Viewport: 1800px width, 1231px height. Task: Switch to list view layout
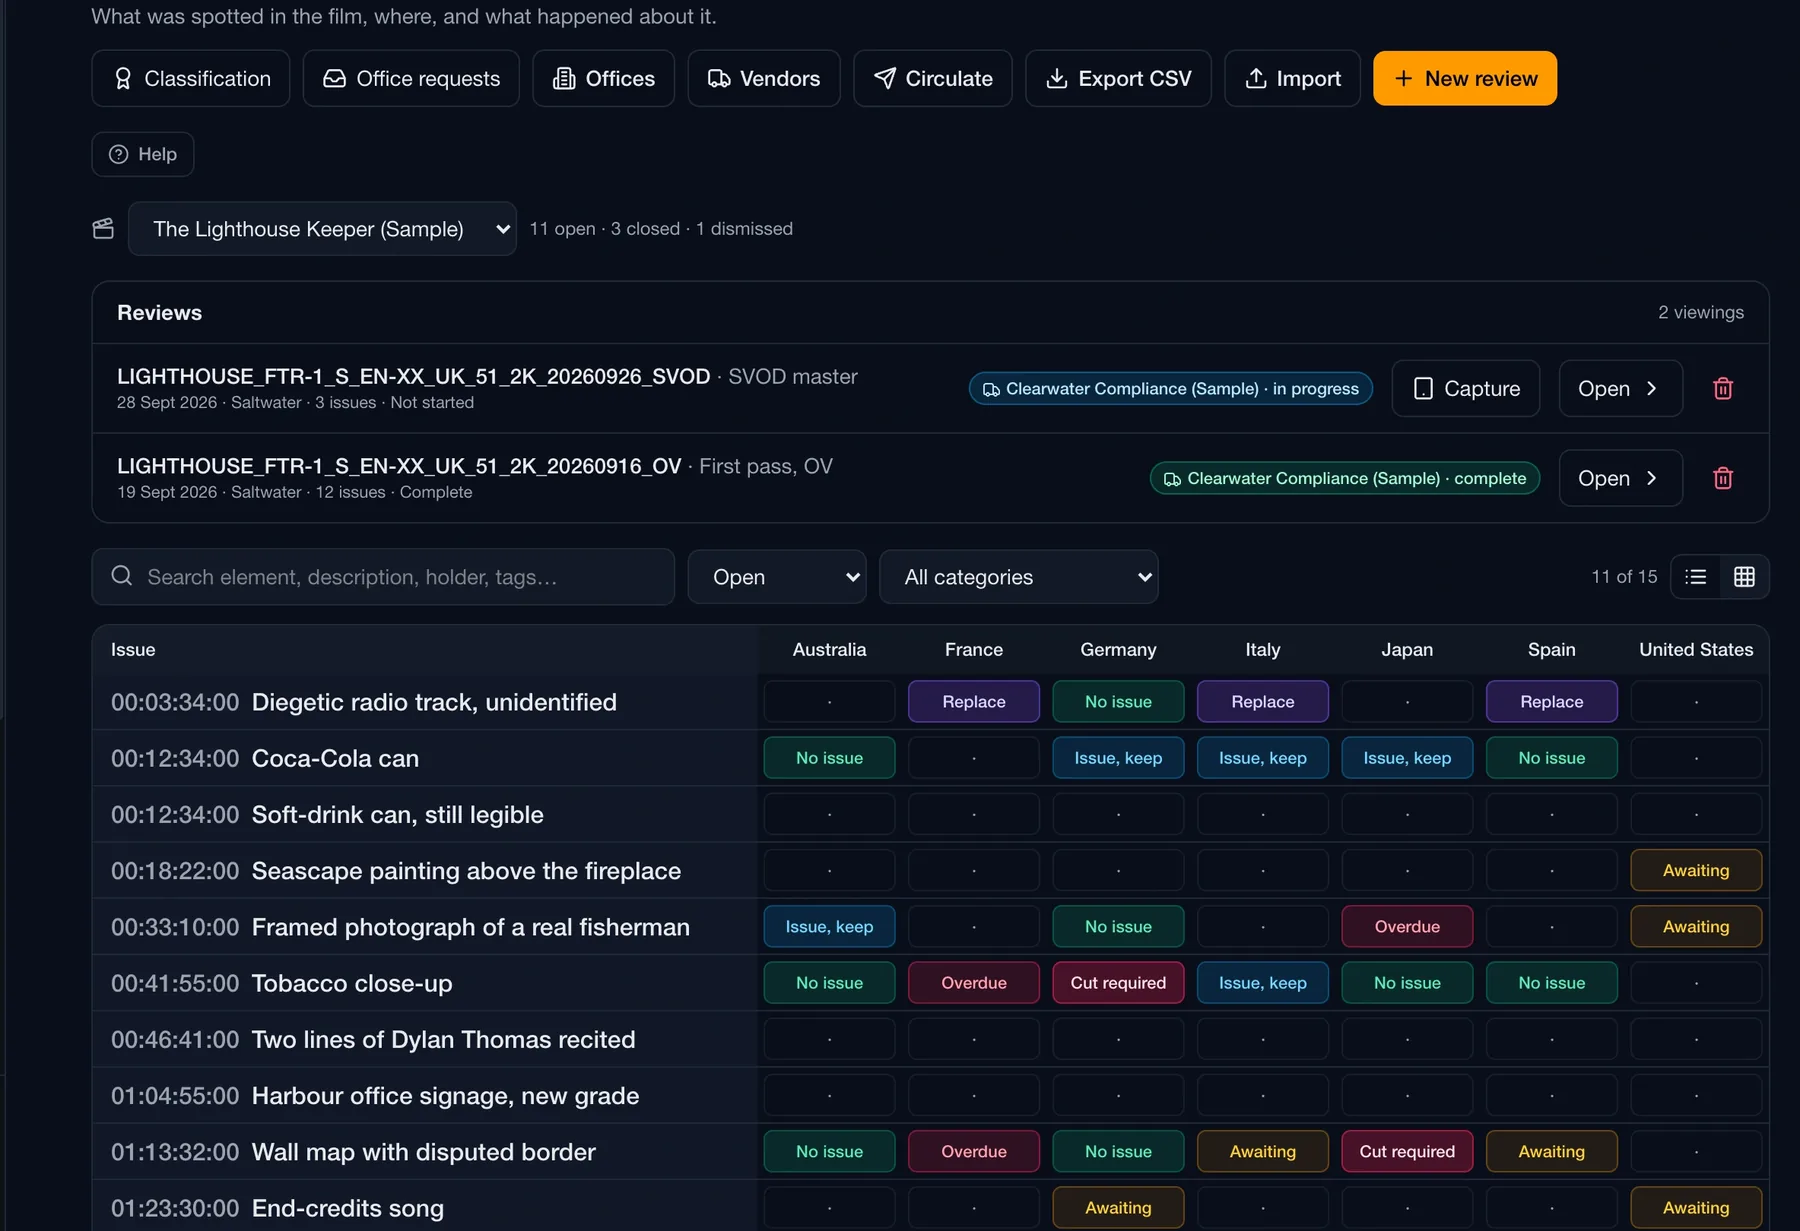click(1695, 577)
